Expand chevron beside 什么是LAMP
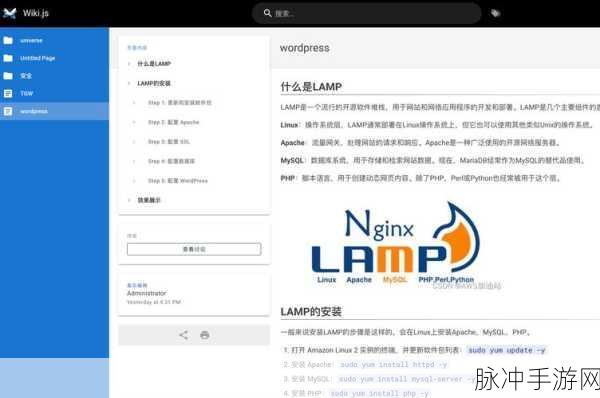 tap(129, 64)
